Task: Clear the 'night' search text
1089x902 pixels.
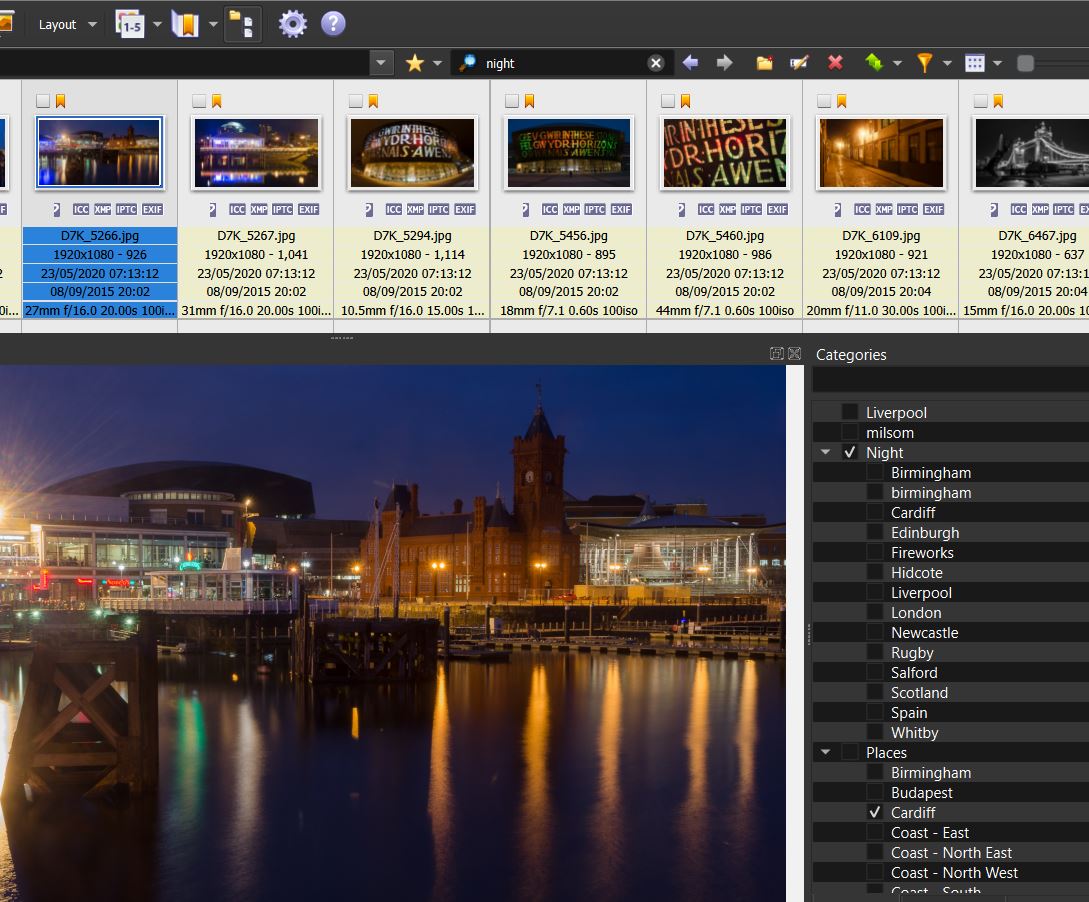Action: [x=656, y=63]
